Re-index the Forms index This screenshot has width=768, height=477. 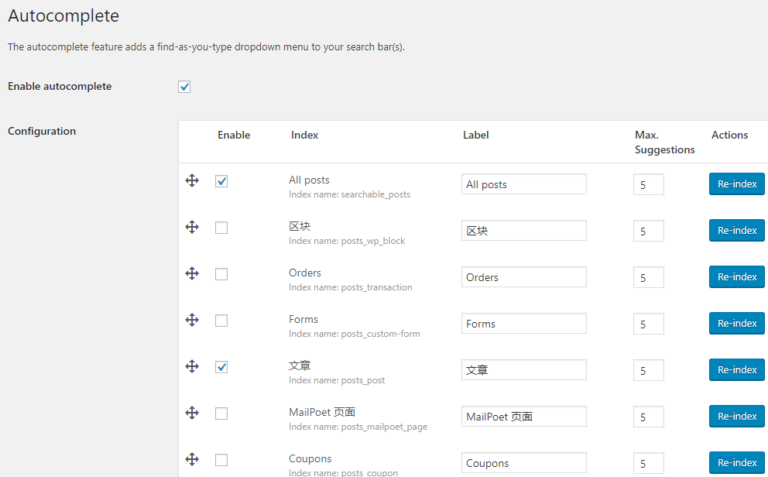click(737, 323)
